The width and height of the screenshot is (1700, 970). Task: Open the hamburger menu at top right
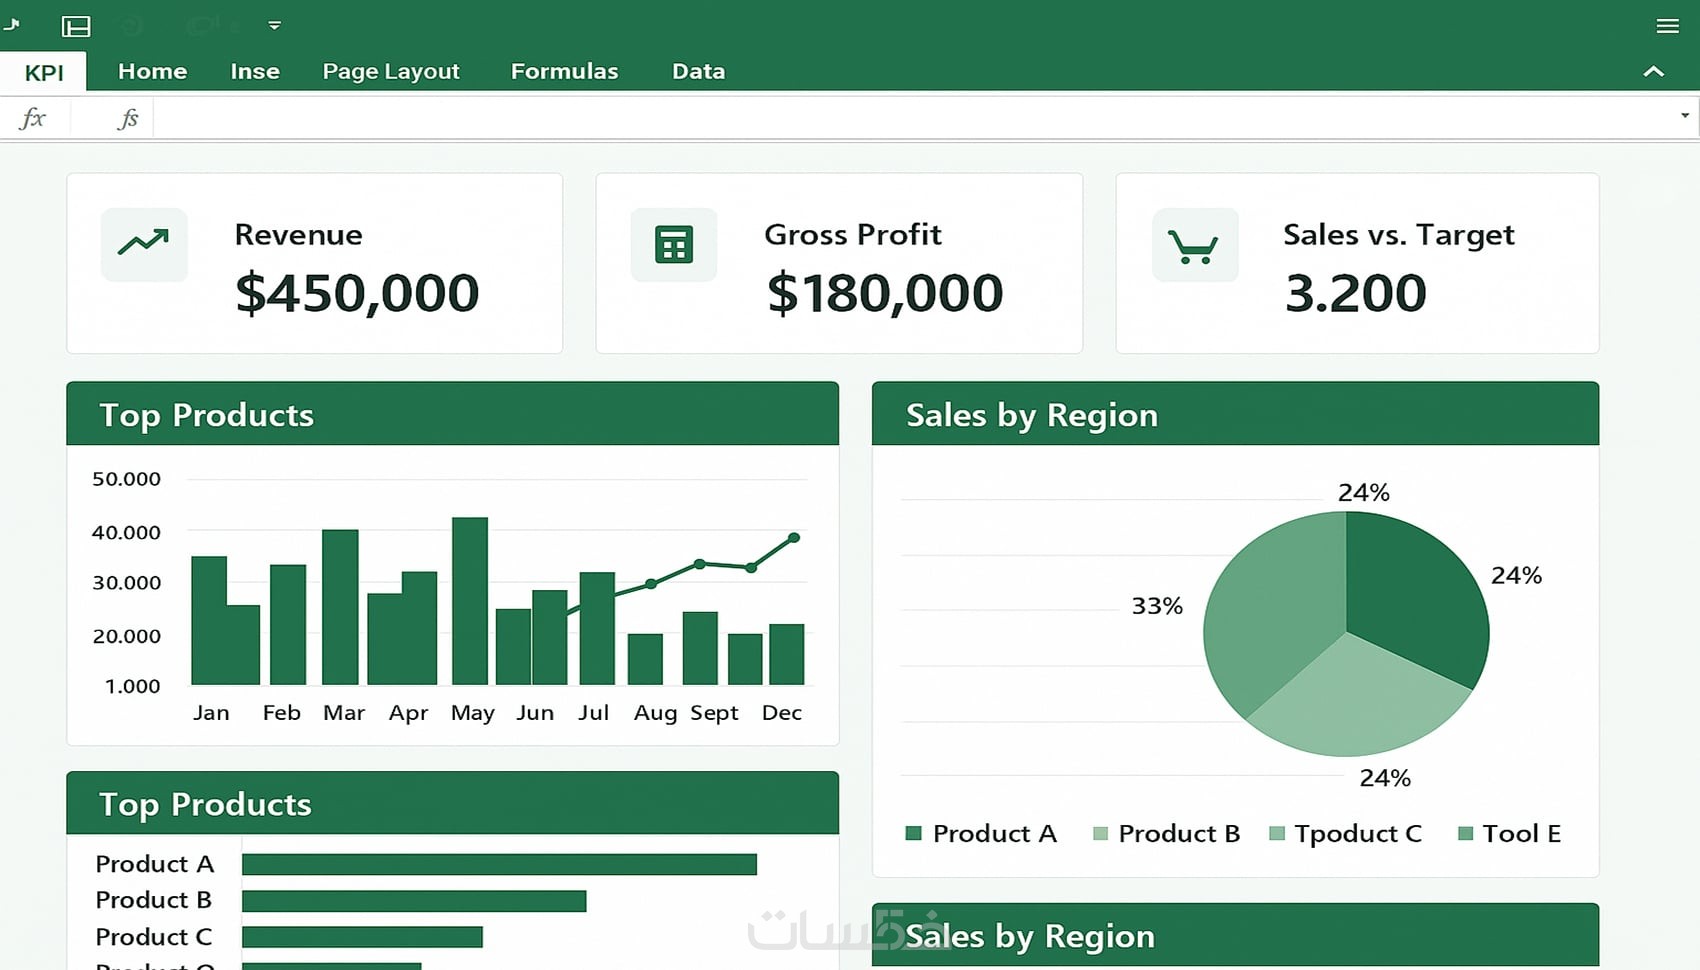1667,26
